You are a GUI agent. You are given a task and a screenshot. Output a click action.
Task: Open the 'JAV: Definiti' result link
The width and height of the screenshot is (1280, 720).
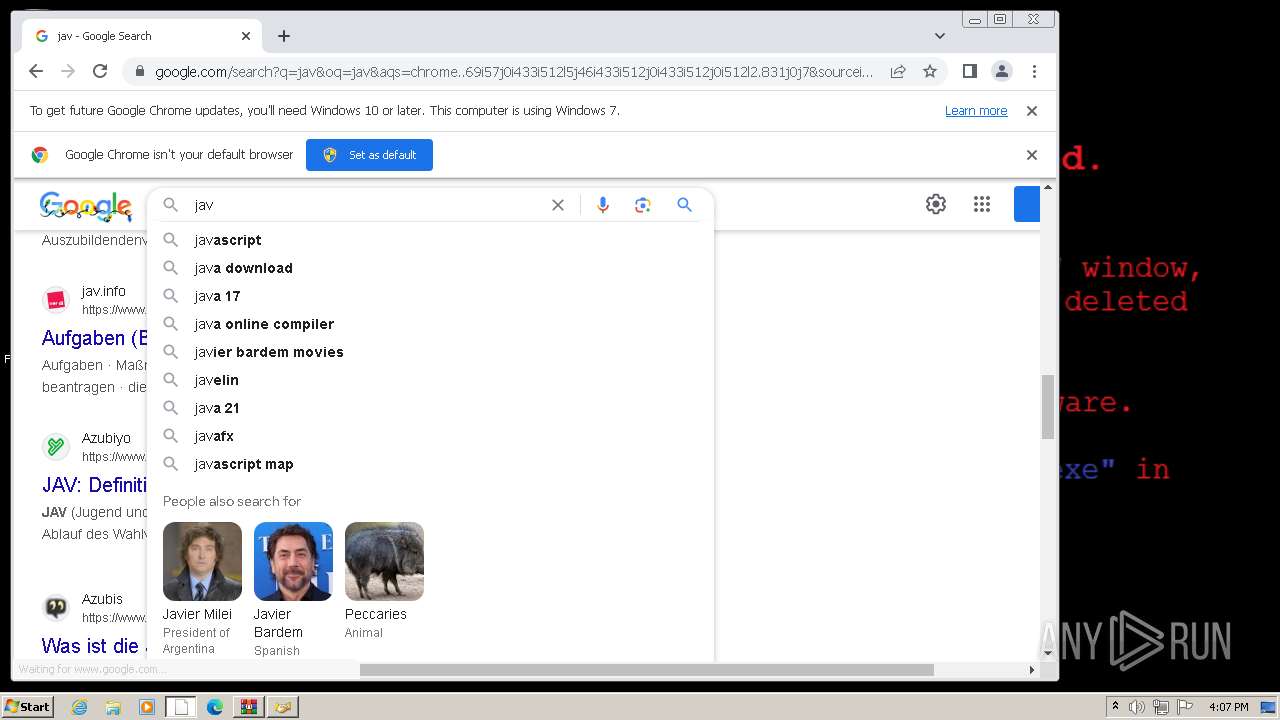pos(94,485)
